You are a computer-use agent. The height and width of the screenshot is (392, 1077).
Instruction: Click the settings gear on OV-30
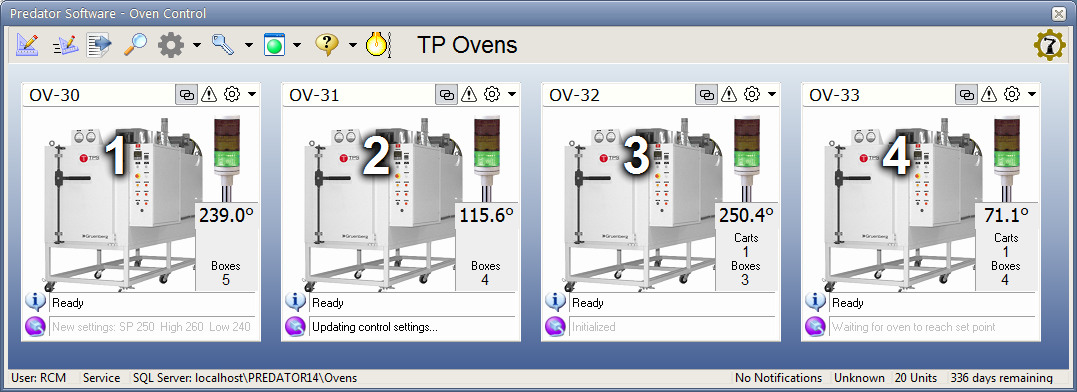point(232,94)
